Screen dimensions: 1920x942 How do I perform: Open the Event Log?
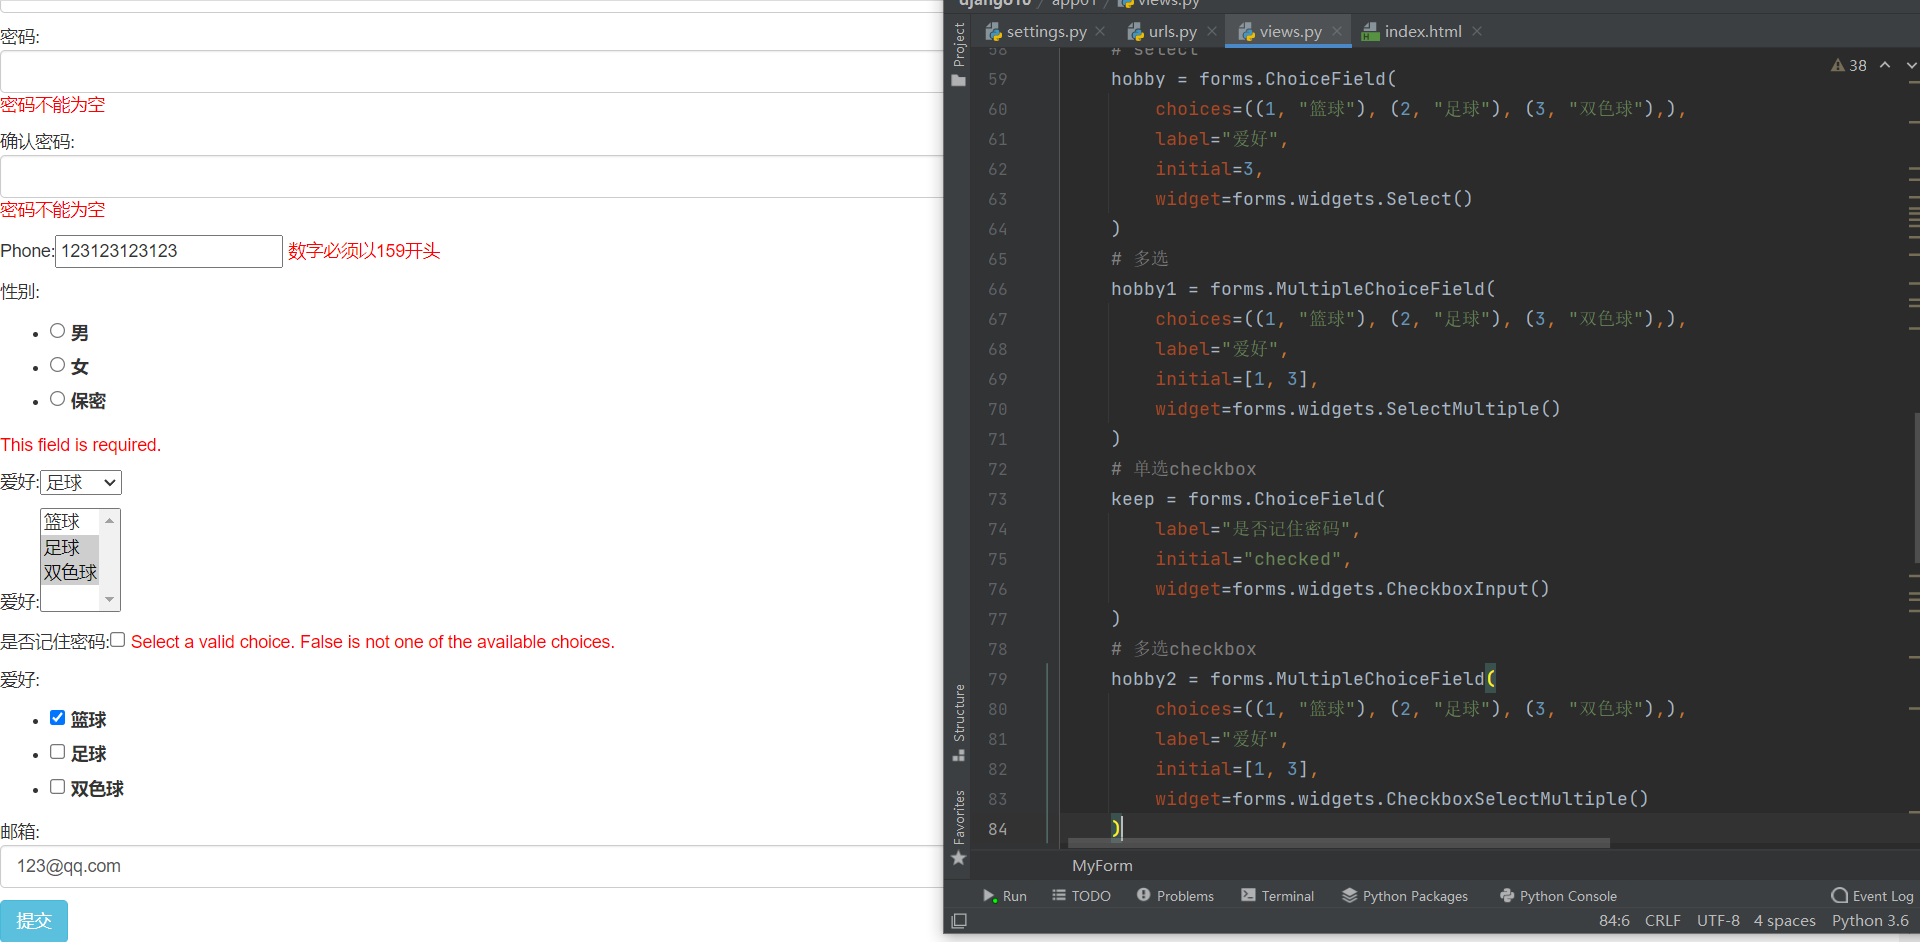[1872, 896]
